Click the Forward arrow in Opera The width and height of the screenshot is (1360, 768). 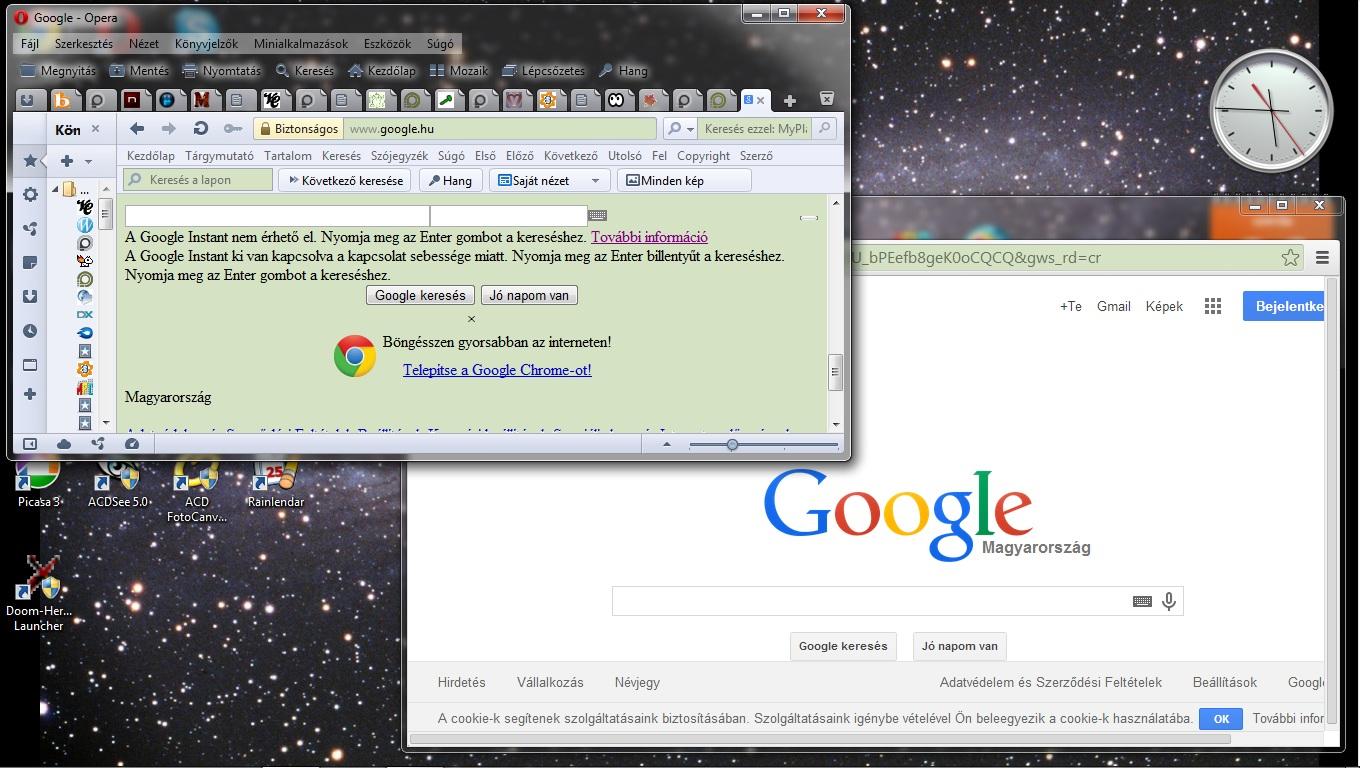[x=168, y=128]
